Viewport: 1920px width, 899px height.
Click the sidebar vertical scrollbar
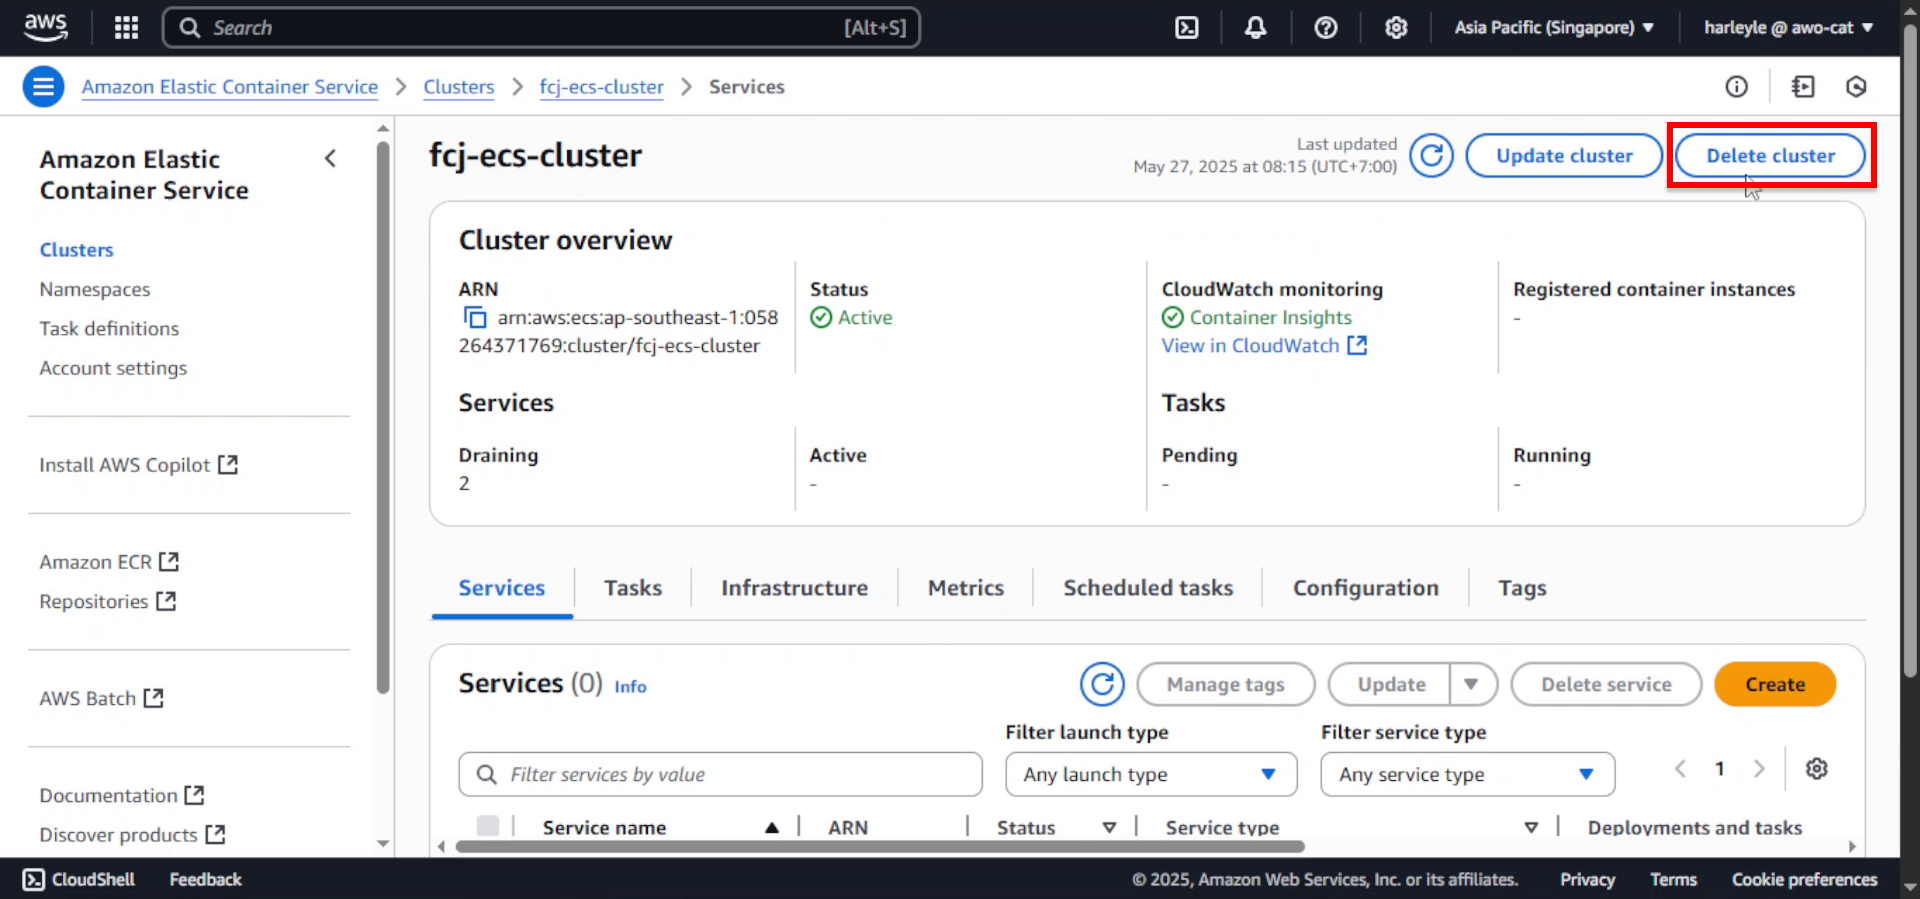tap(383, 418)
